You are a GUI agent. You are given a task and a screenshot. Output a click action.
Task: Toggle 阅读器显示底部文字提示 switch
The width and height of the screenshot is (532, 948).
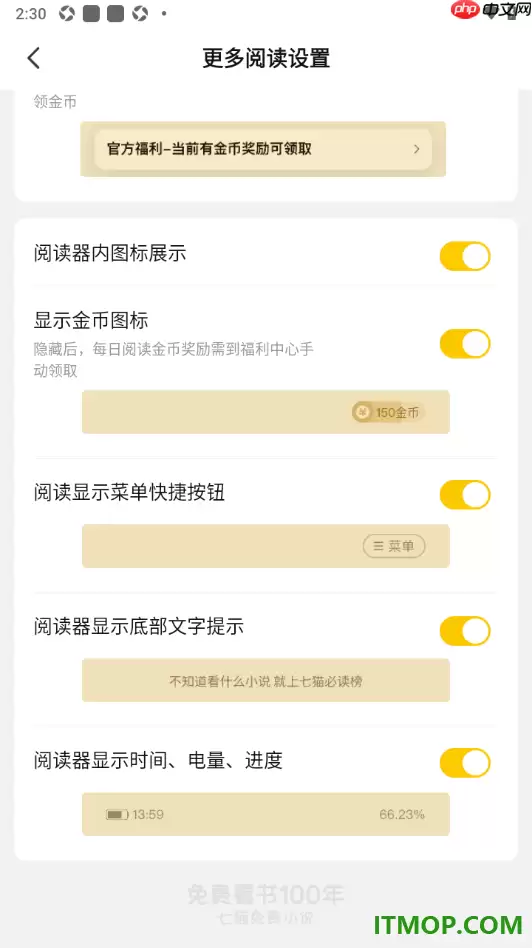pos(464,631)
